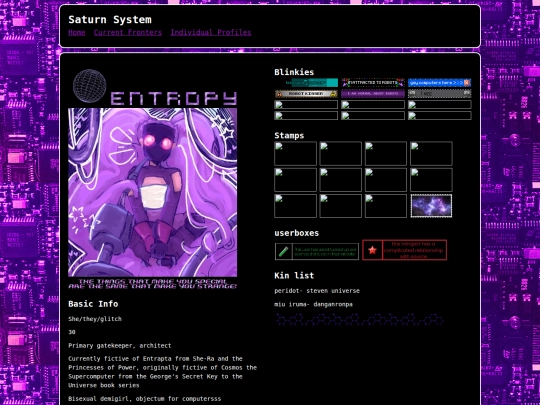Select 'peridot- steven universe' kin entry
Screen dimensions: 540x405
point(317,291)
